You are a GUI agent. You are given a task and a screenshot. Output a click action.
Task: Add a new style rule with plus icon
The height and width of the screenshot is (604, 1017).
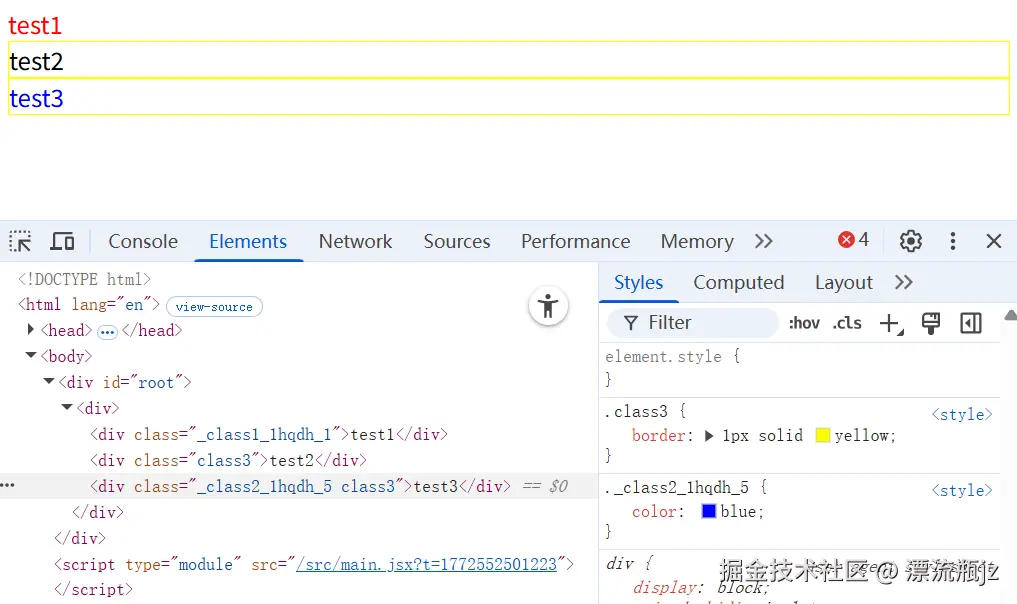pos(891,322)
